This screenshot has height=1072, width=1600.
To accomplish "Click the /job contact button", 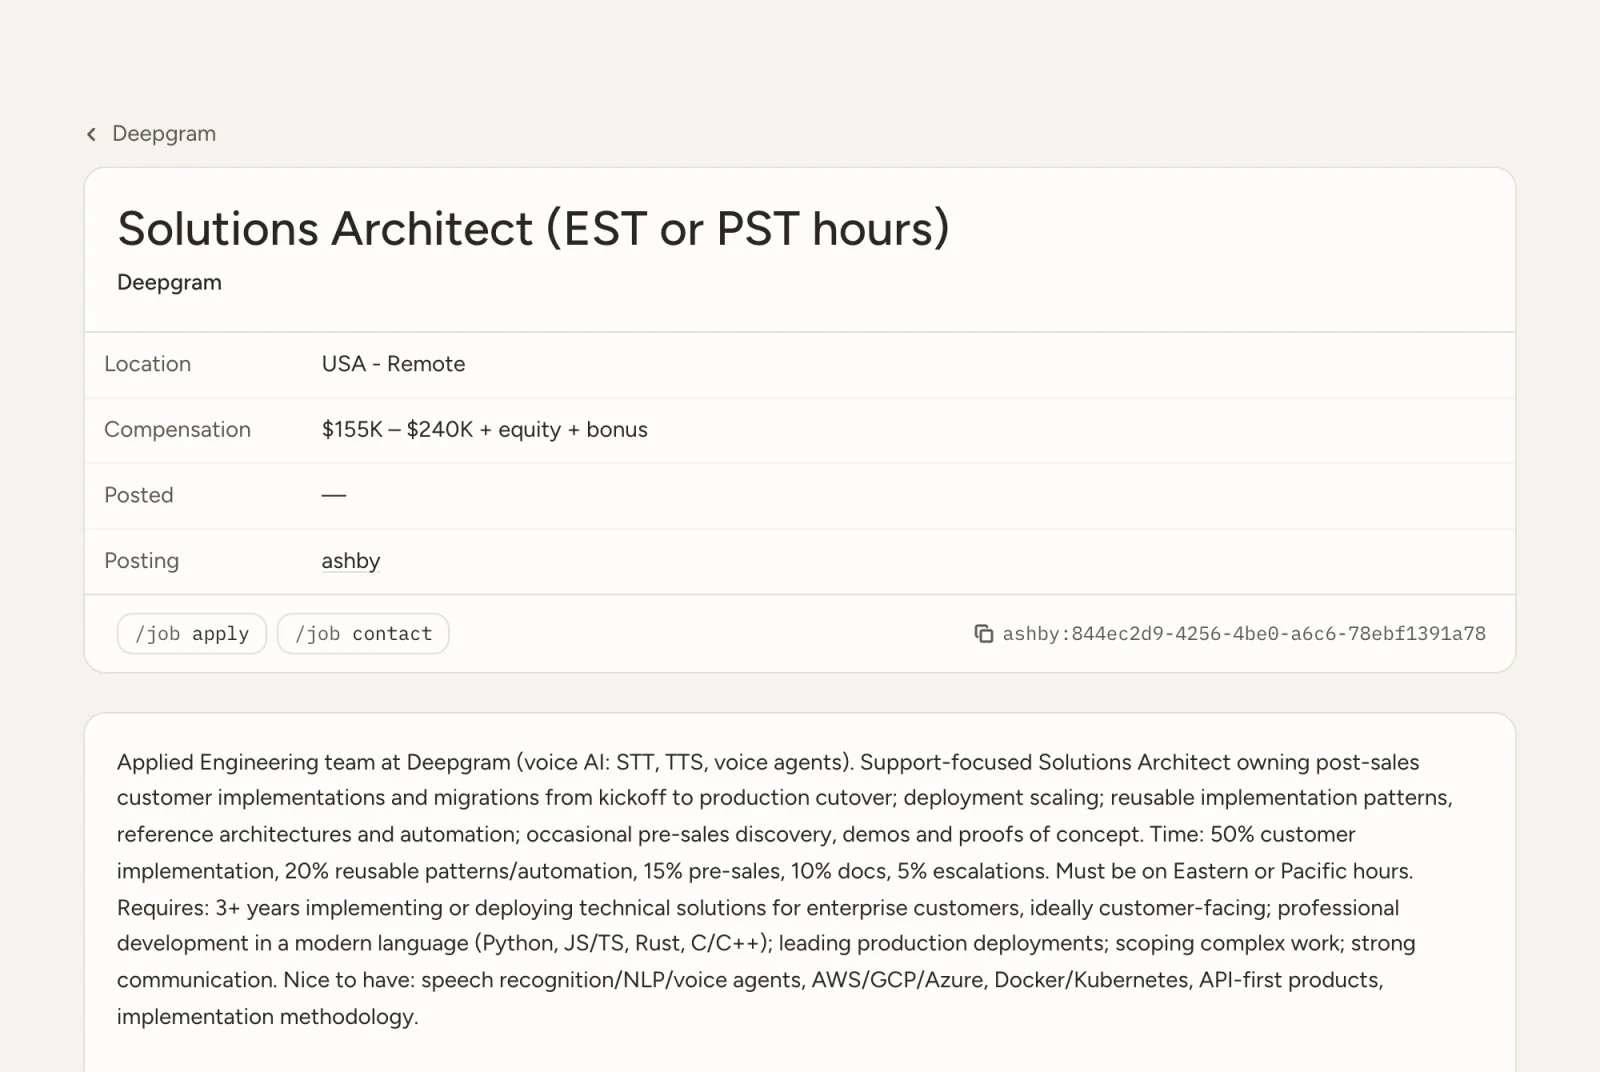I will [x=363, y=633].
